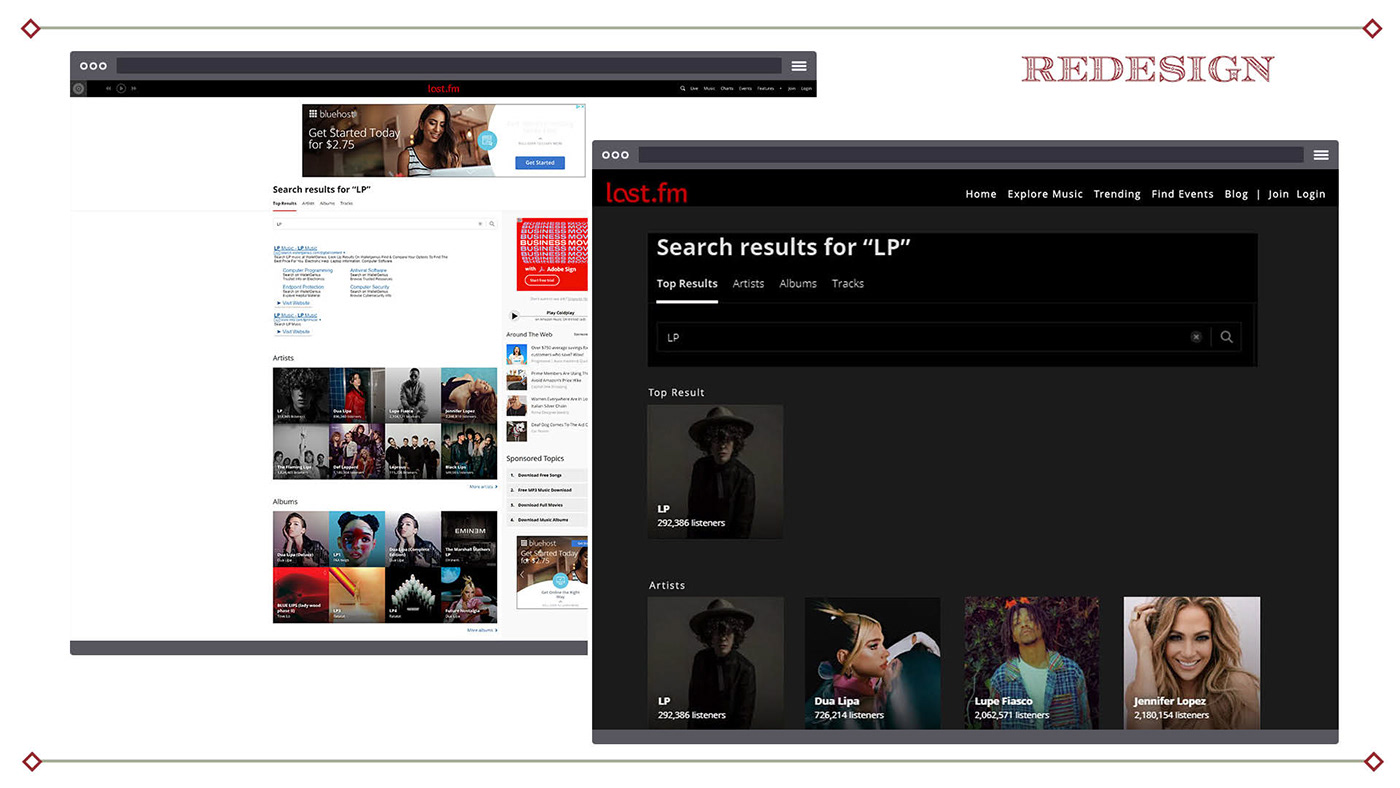Viewport: 1400px width, 788px height.
Task: Open Lupe Fiasco artist card in redesign
Action: pyautogui.click(x=1032, y=663)
